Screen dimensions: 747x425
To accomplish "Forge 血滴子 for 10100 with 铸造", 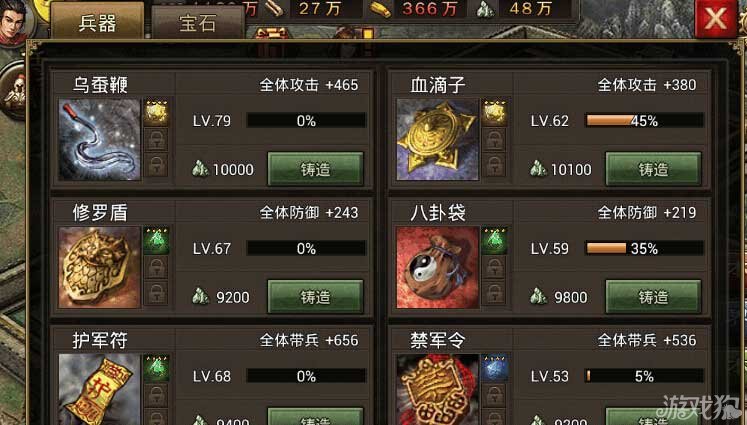I will [653, 169].
